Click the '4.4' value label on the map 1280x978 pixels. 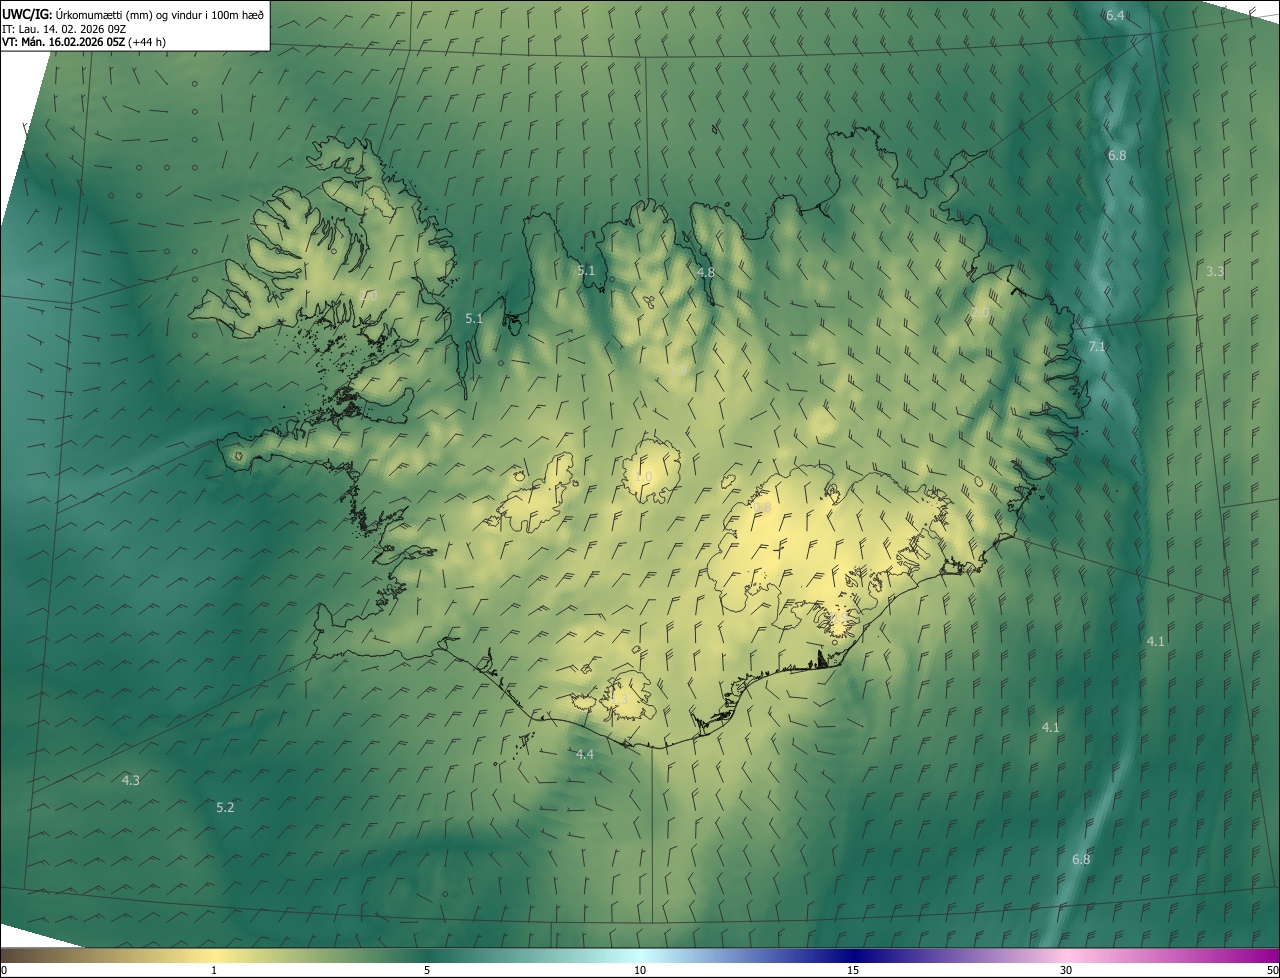click(585, 754)
